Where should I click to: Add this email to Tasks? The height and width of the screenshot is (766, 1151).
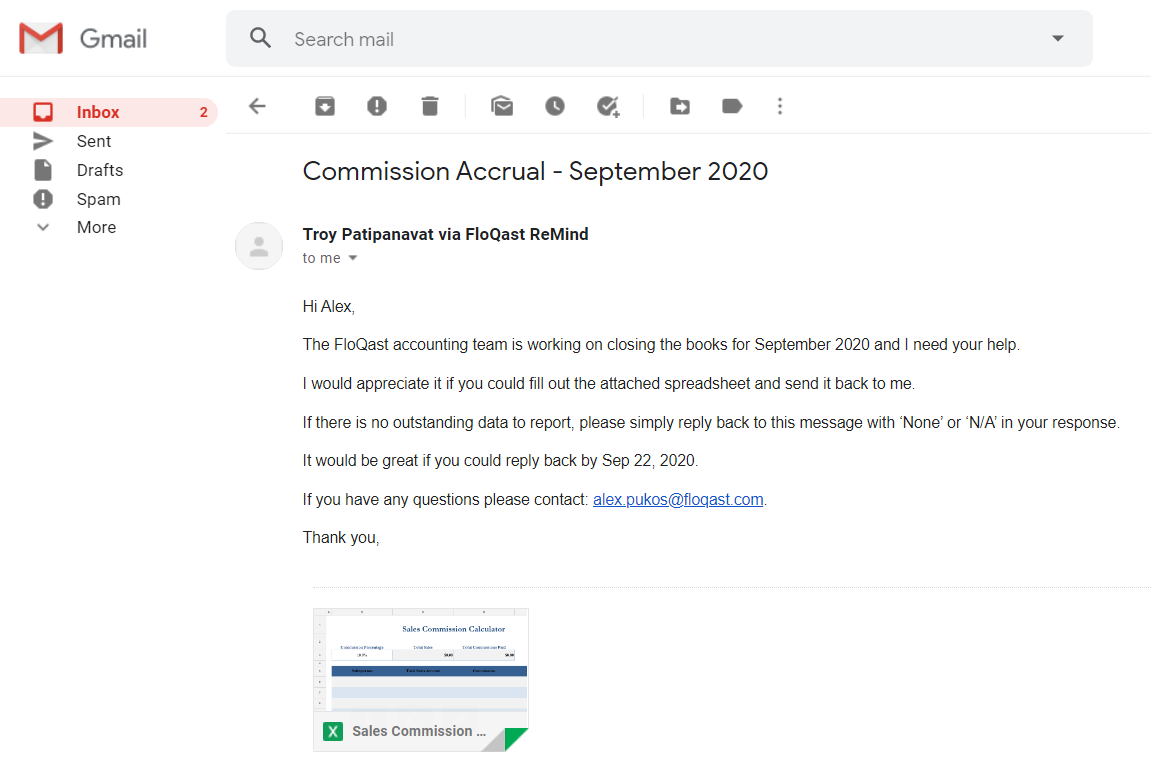(608, 106)
